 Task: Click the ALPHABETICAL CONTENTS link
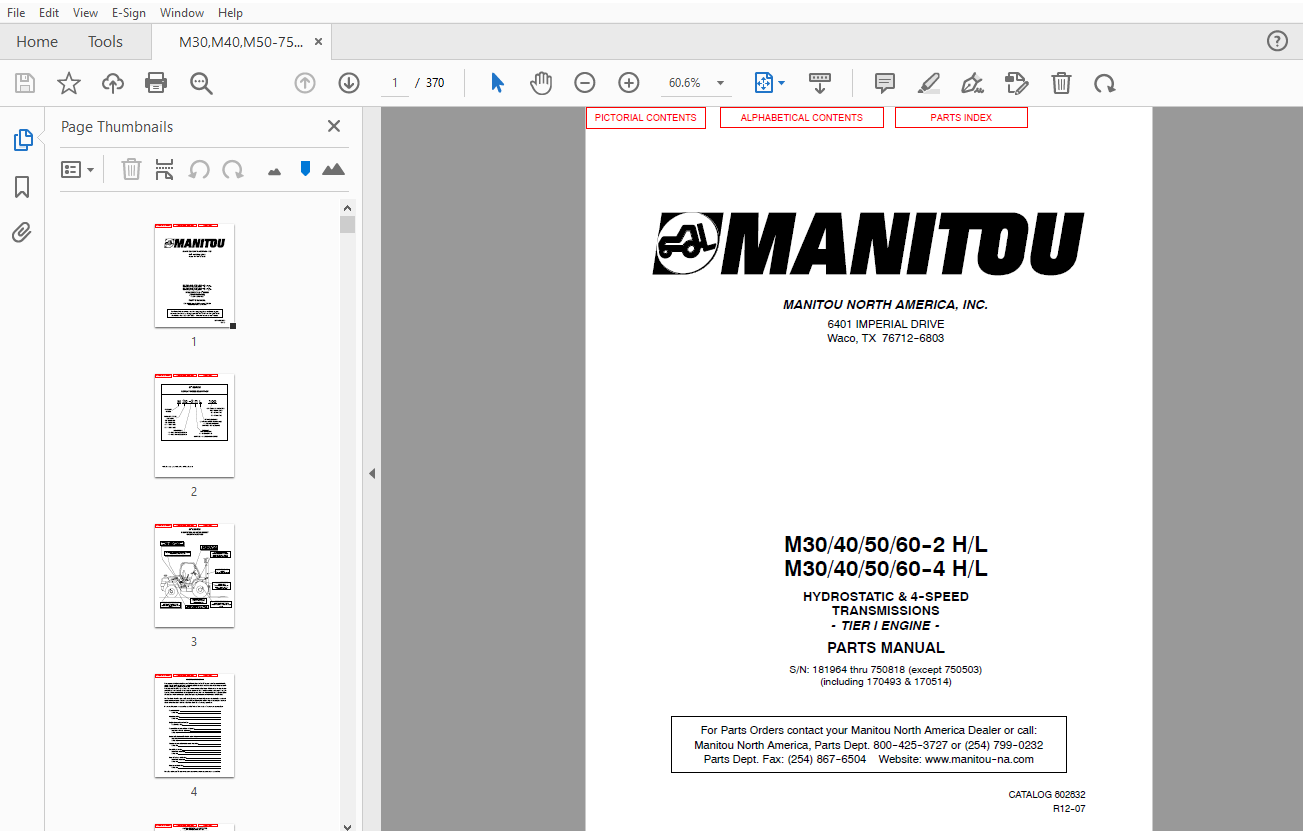click(802, 118)
